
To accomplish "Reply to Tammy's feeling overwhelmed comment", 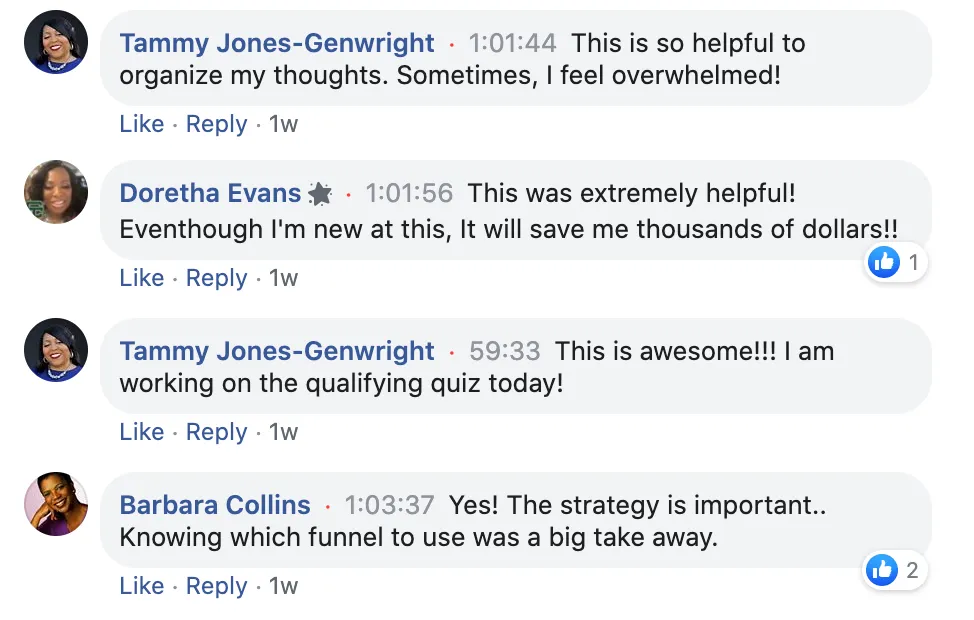I will tap(217, 124).
